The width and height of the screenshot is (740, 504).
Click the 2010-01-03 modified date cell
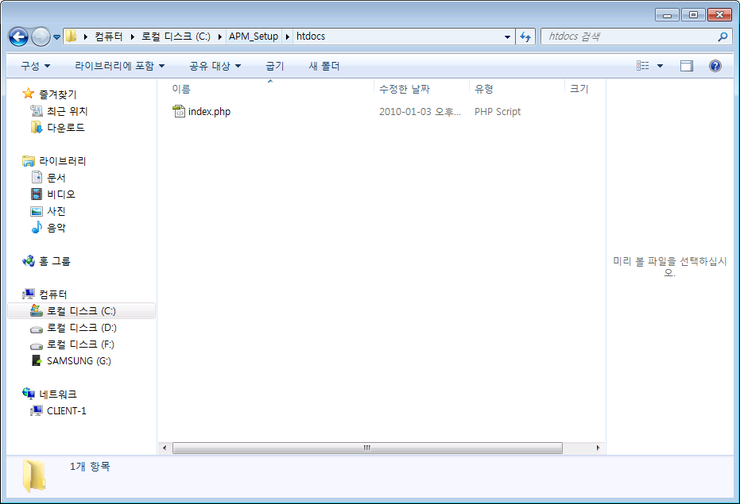[x=420, y=112]
